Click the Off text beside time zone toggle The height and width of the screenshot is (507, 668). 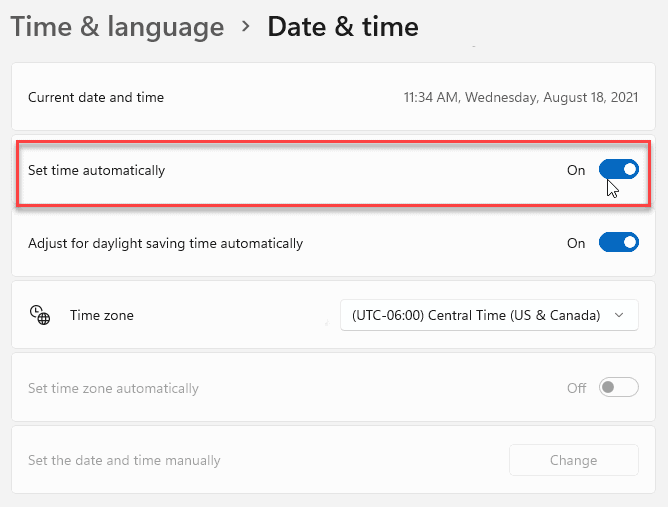(x=576, y=388)
